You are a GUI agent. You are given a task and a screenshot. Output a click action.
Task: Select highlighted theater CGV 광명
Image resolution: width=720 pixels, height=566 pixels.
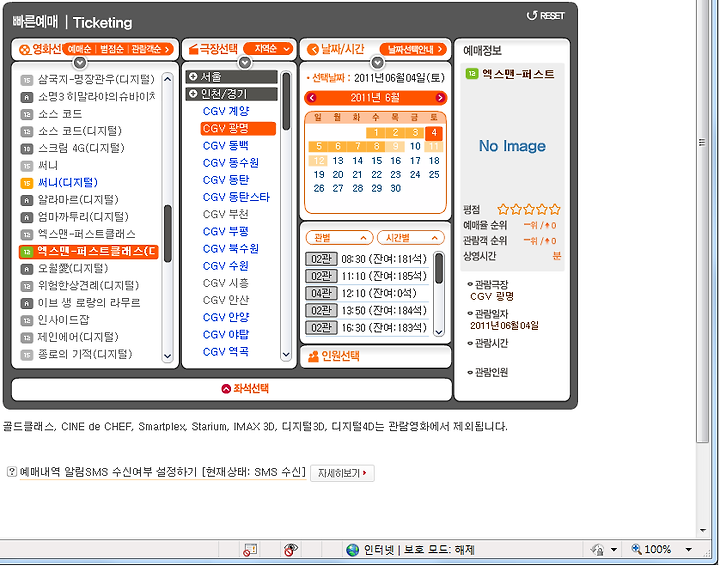click(238, 129)
